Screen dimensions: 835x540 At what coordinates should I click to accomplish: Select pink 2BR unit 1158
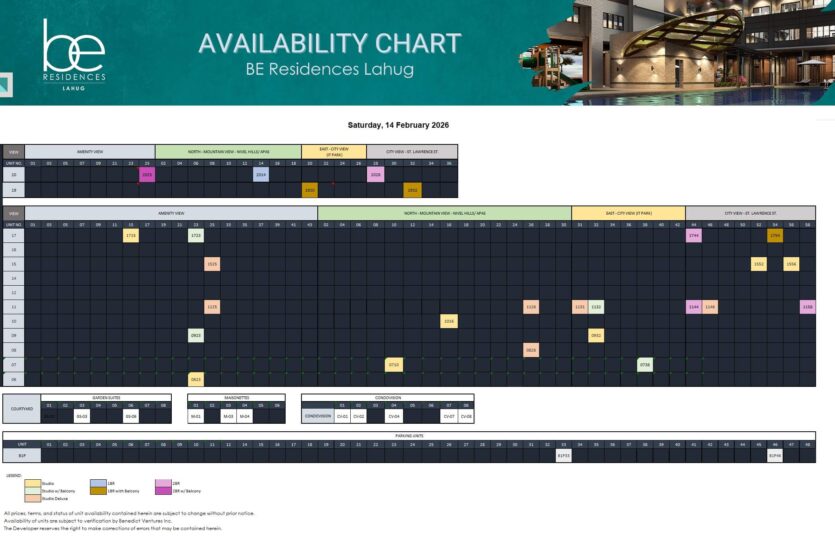pyautogui.click(x=808, y=307)
